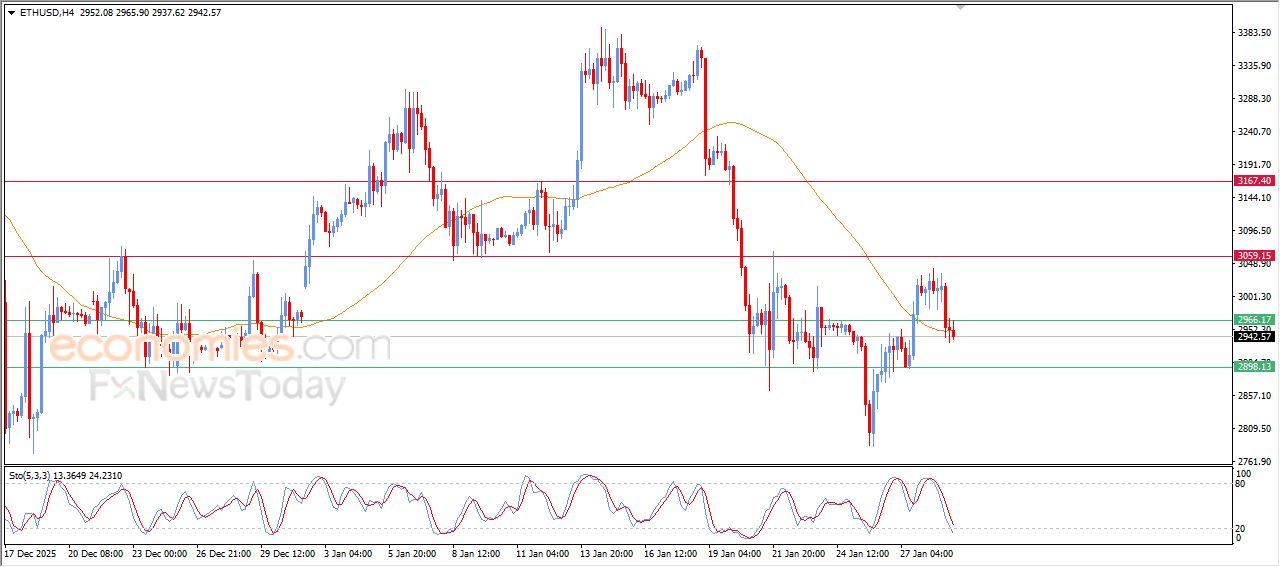Image resolution: width=1280 pixels, height=567 pixels.
Task: Click the black current price label 2942.57
Action: click(1254, 336)
